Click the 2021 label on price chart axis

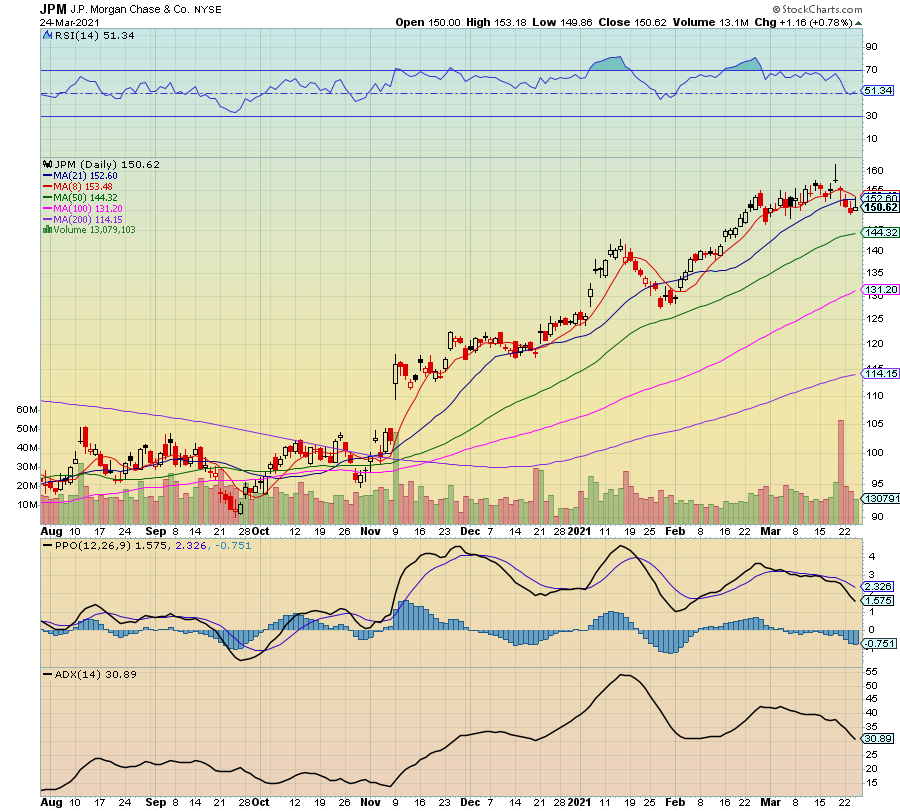pos(579,531)
